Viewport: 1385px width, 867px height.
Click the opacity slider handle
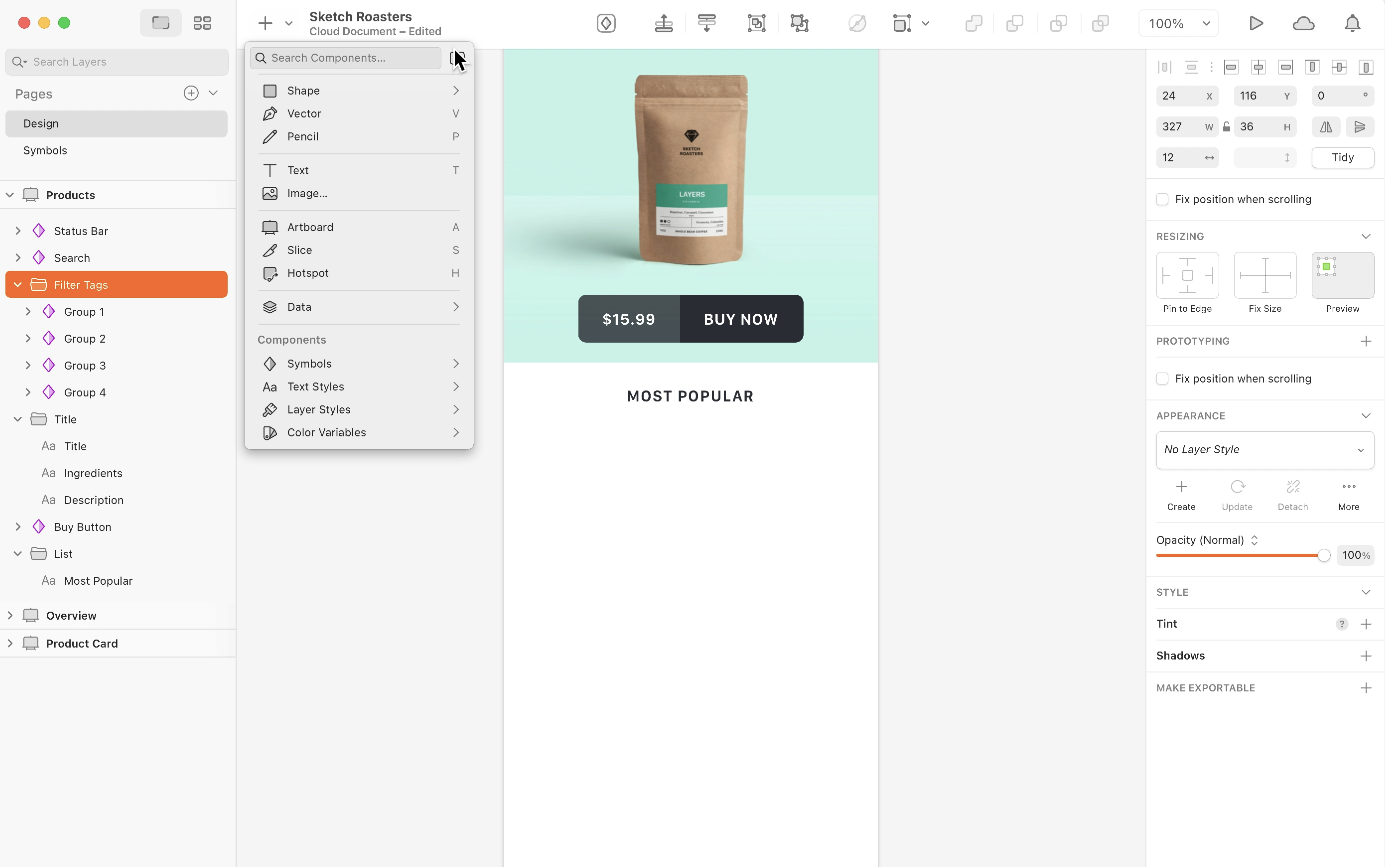pyautogui.click(x=1324, y=555)
